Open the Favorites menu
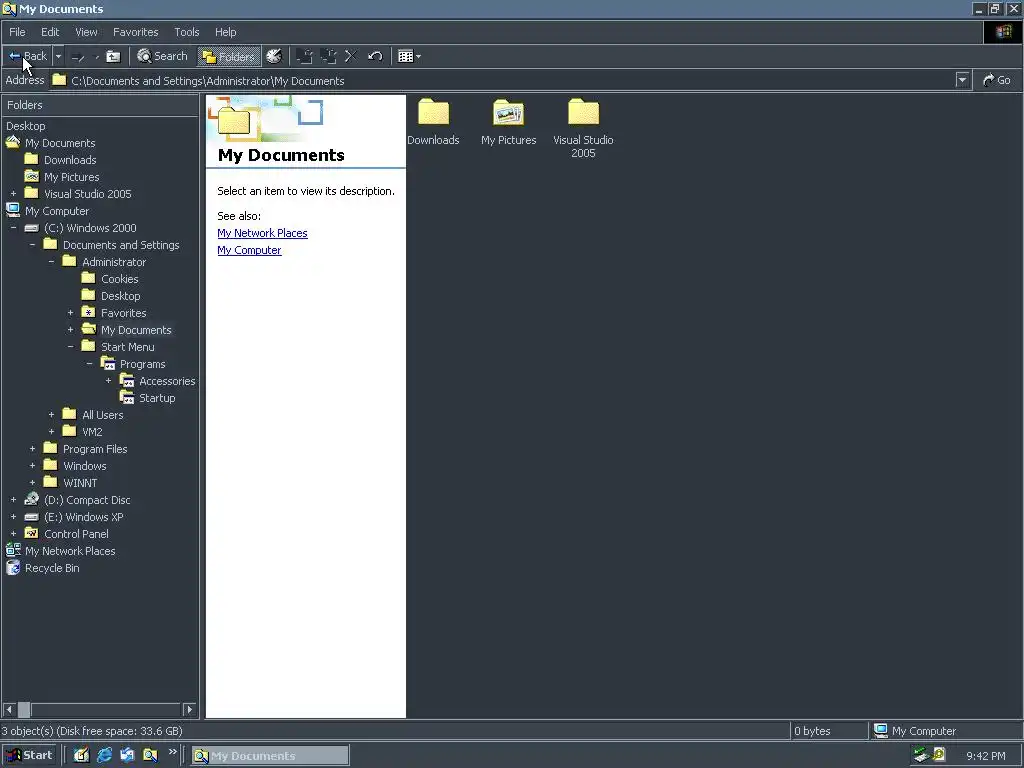The height and width of the screenshot is (768, 1024). (x=135, y=32)
